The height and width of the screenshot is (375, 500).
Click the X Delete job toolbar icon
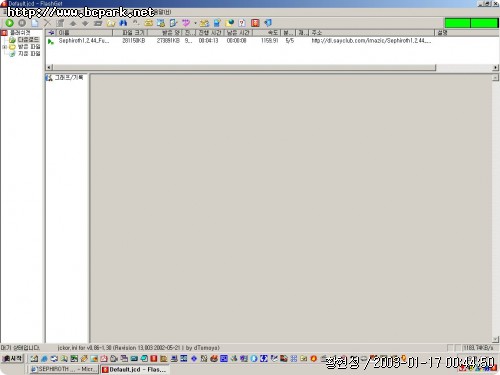pos(47,23)
